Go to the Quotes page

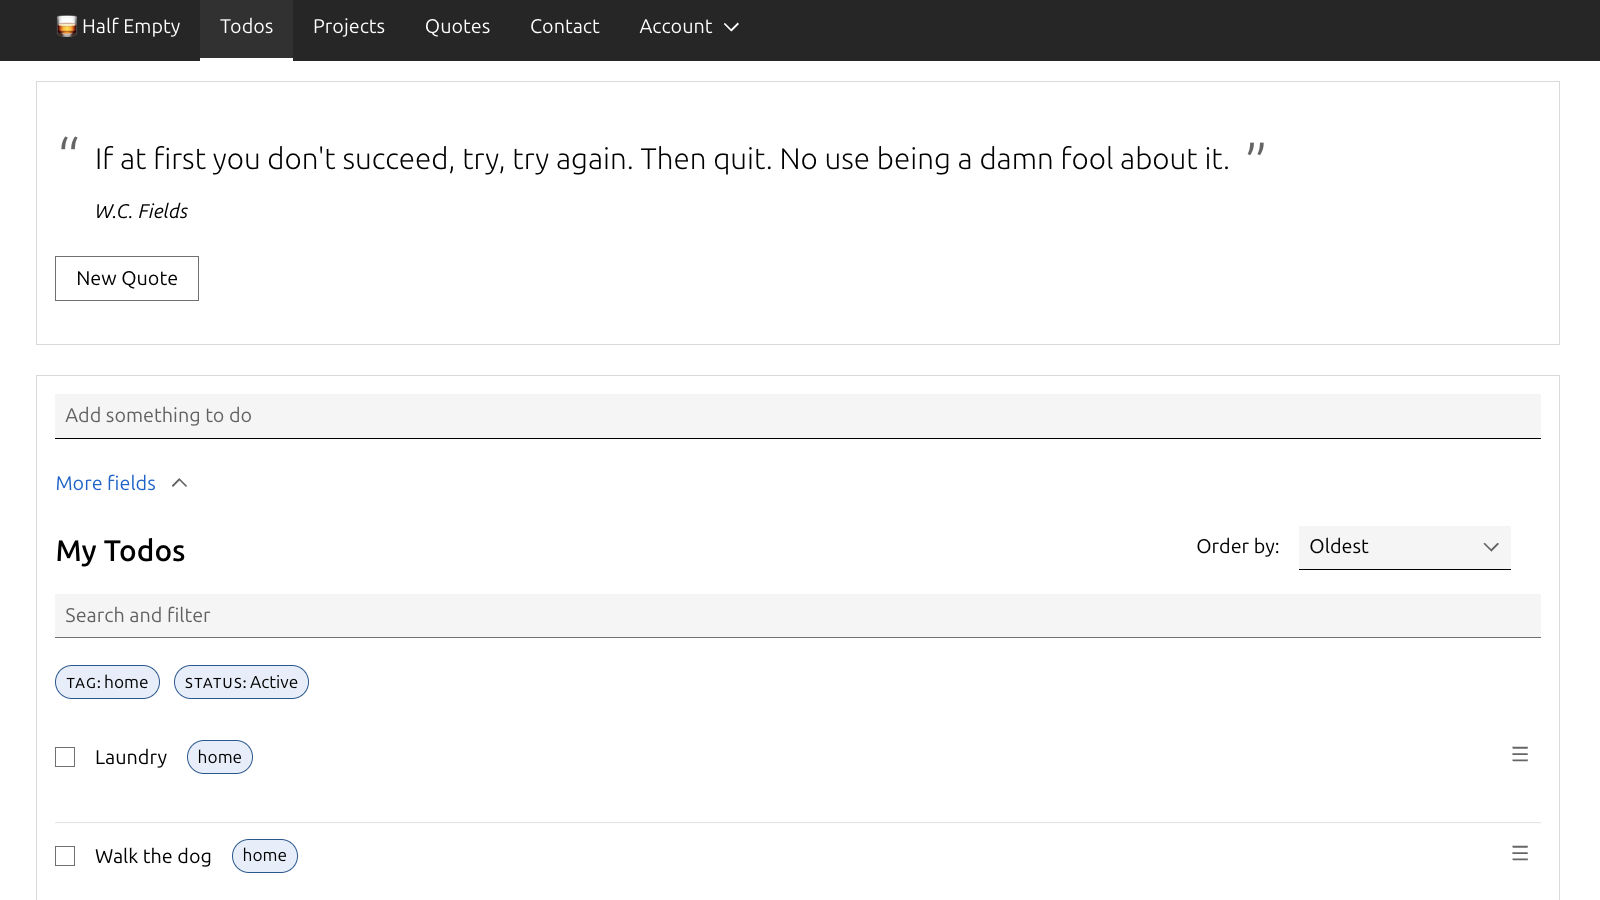(457, 27)
